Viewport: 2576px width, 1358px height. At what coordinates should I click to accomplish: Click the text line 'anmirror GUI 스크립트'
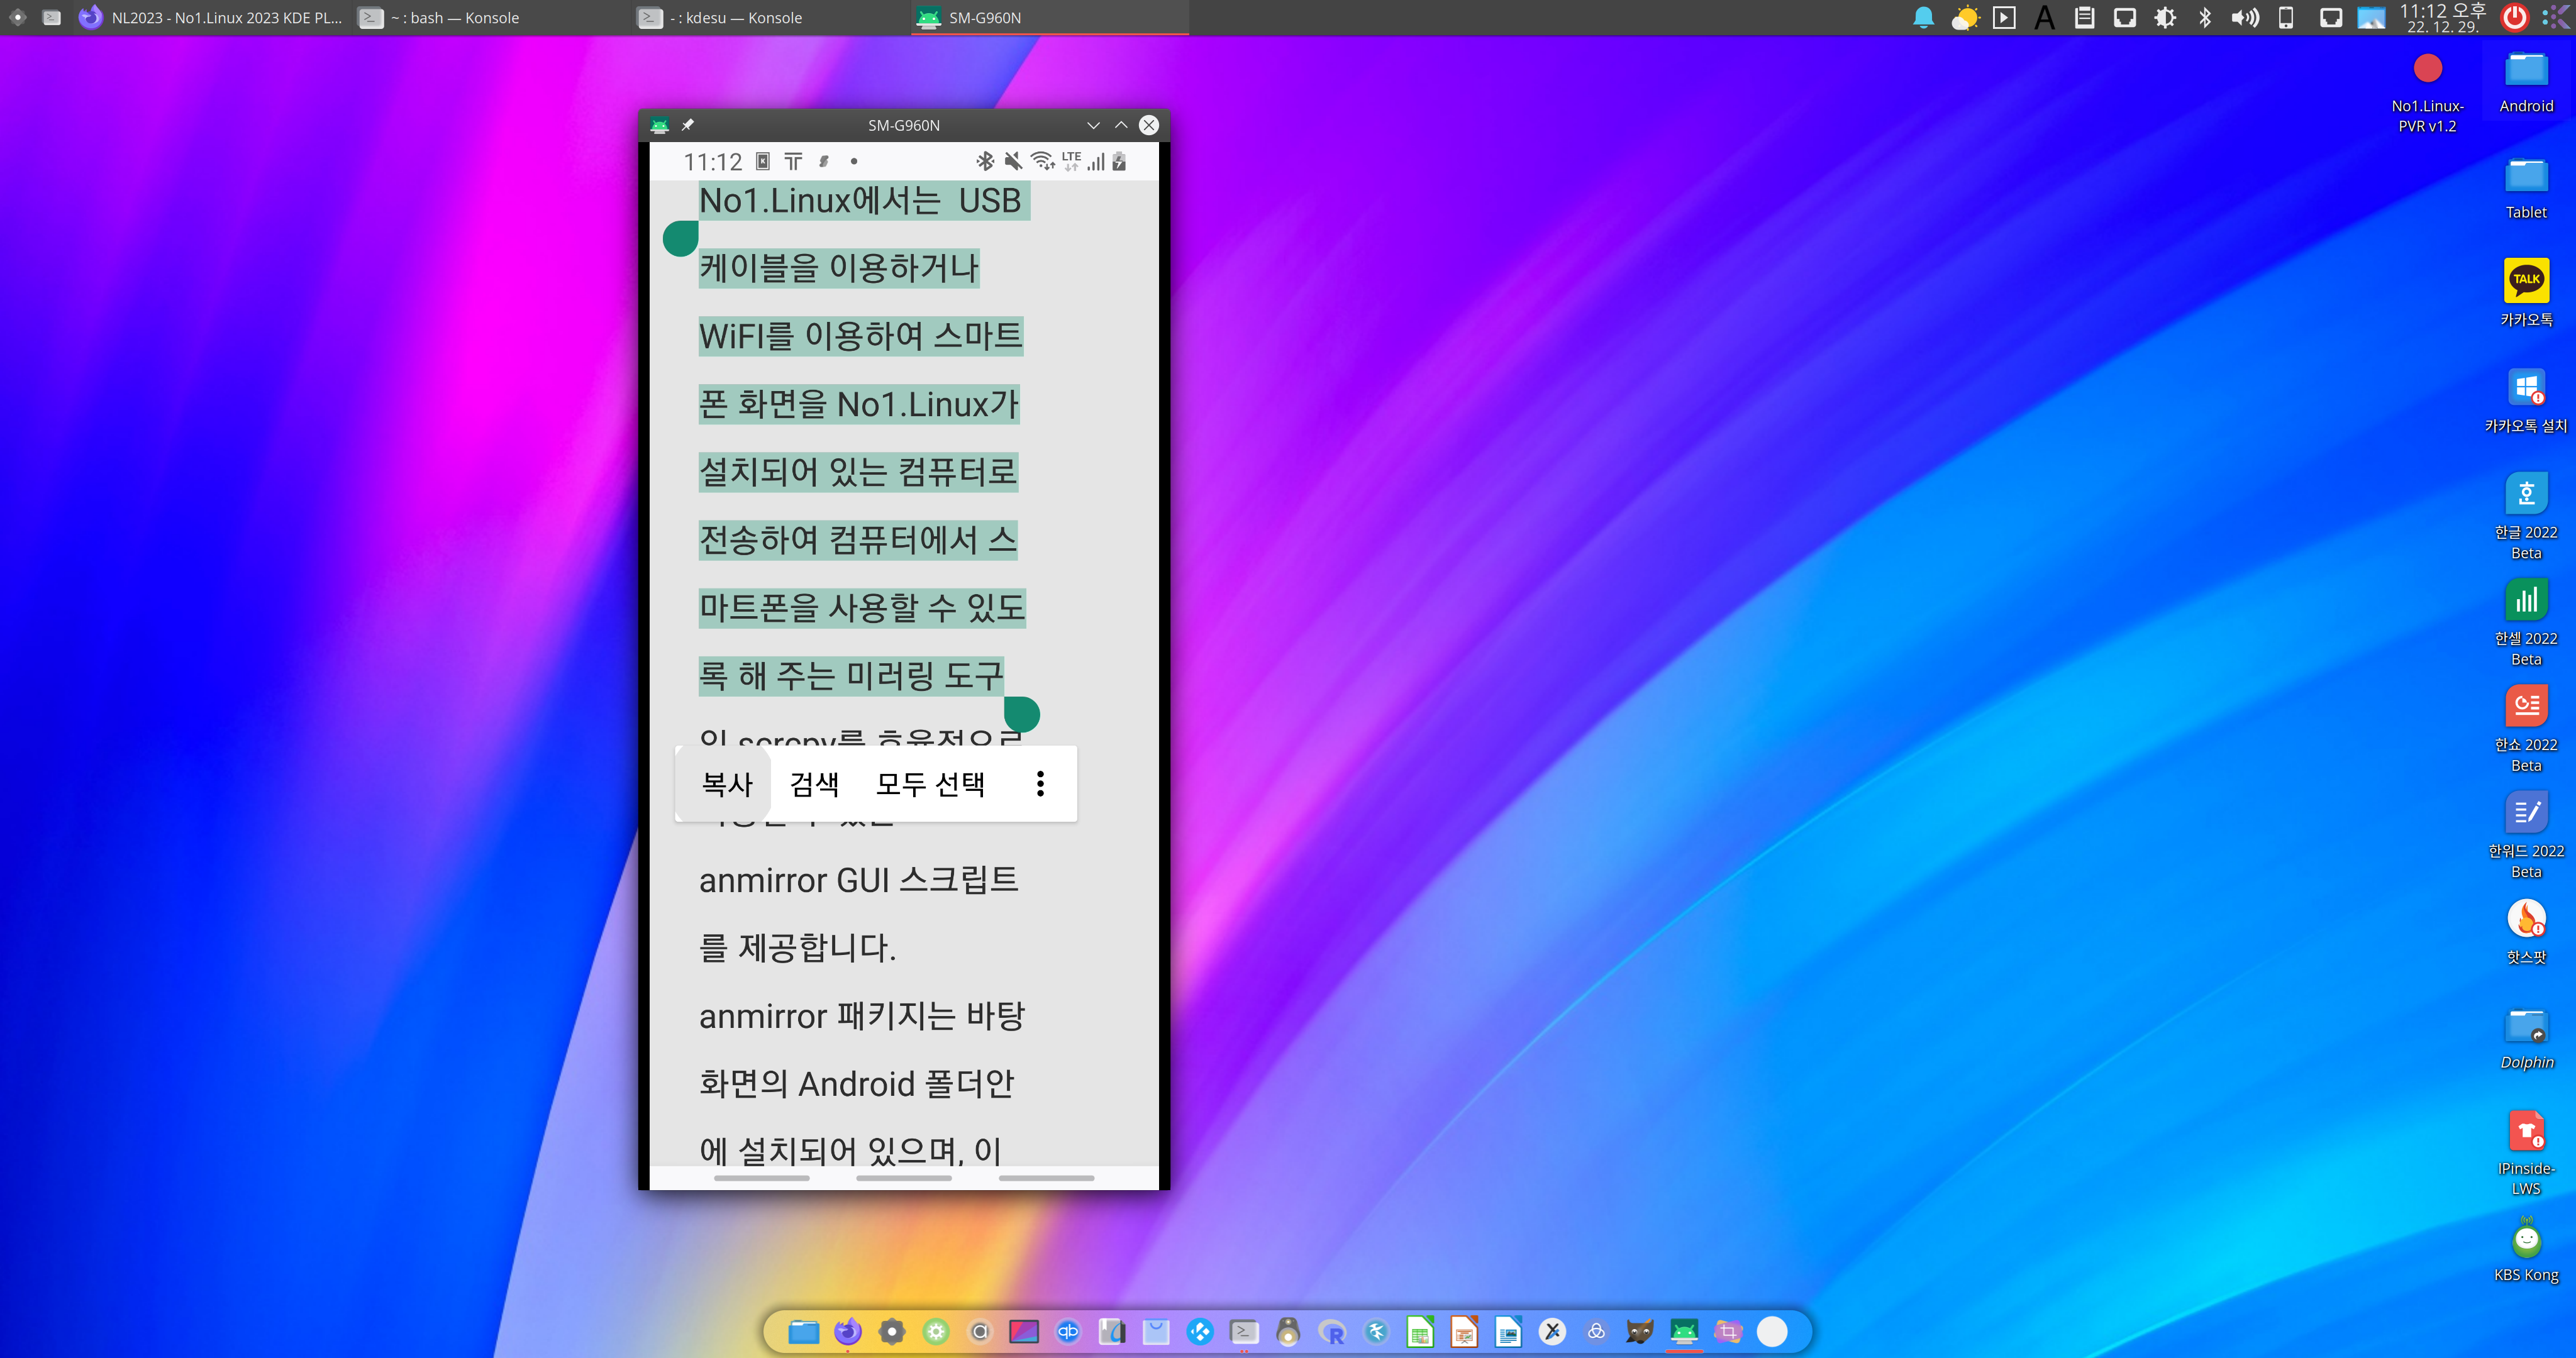pyautogui.click(x=859, y=880)
